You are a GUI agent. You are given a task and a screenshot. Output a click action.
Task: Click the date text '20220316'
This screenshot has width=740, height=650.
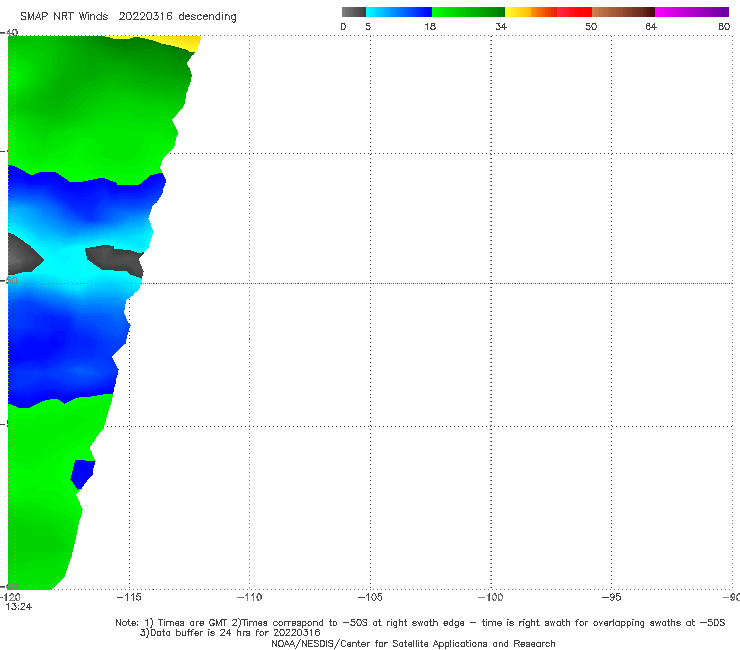[x=145, y=17]
